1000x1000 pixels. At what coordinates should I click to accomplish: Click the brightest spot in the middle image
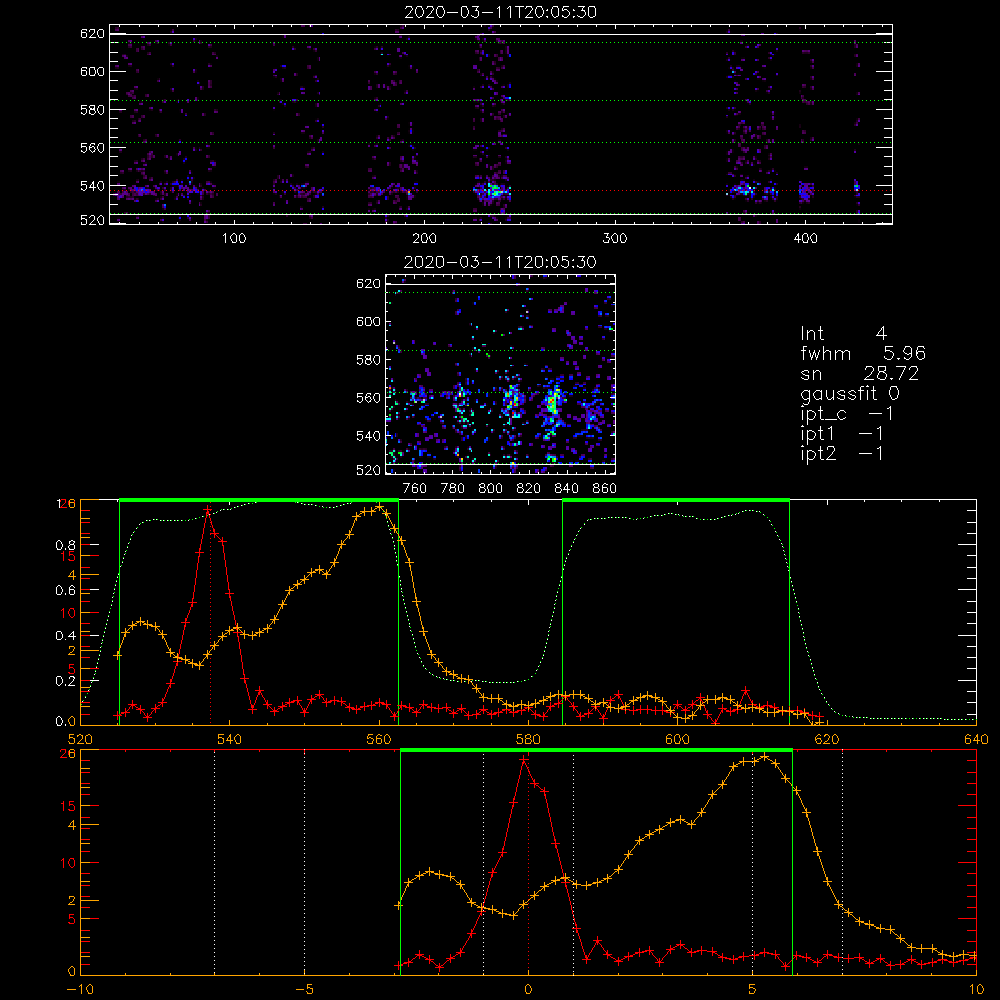[552, 402]
